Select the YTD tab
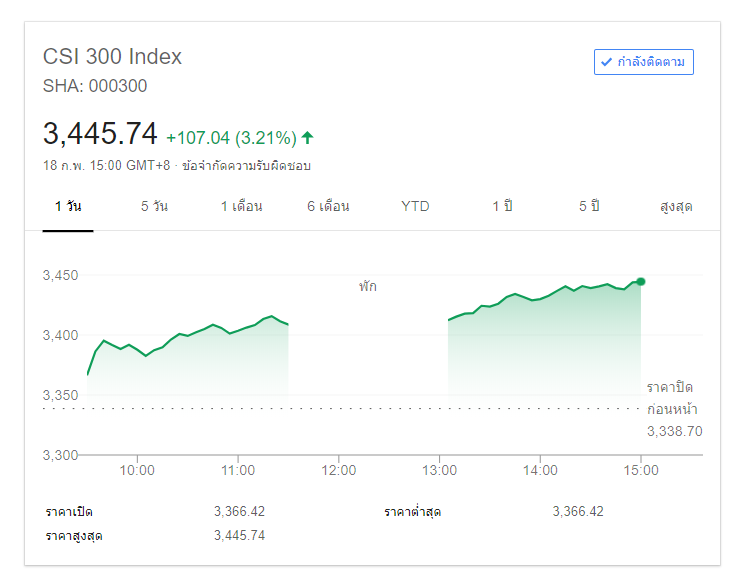Viewport: 739px width, 581px height. point(415,206)
